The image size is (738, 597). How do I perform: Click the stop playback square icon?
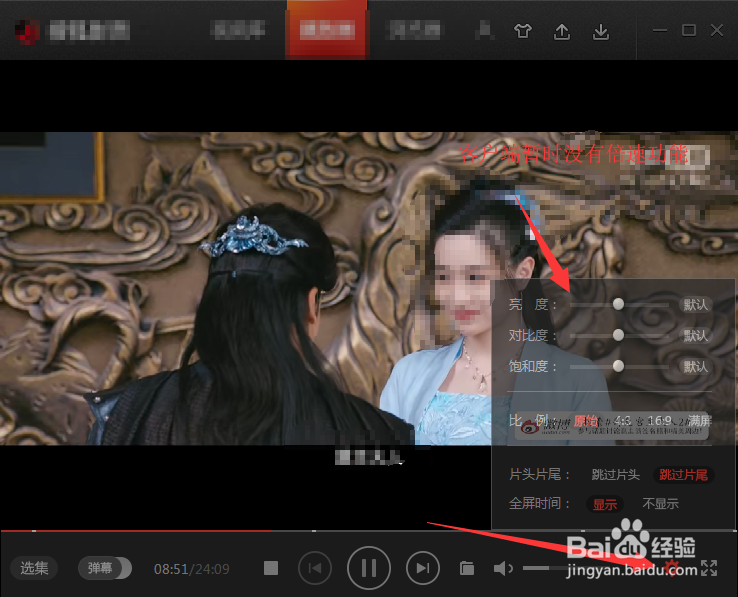click(x=270, y=569)
